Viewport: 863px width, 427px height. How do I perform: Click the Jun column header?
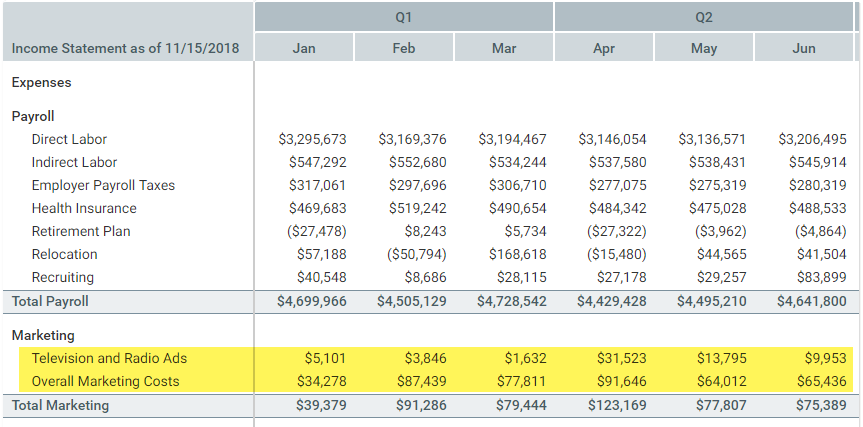pyautogui.click(x=803, y=48)
